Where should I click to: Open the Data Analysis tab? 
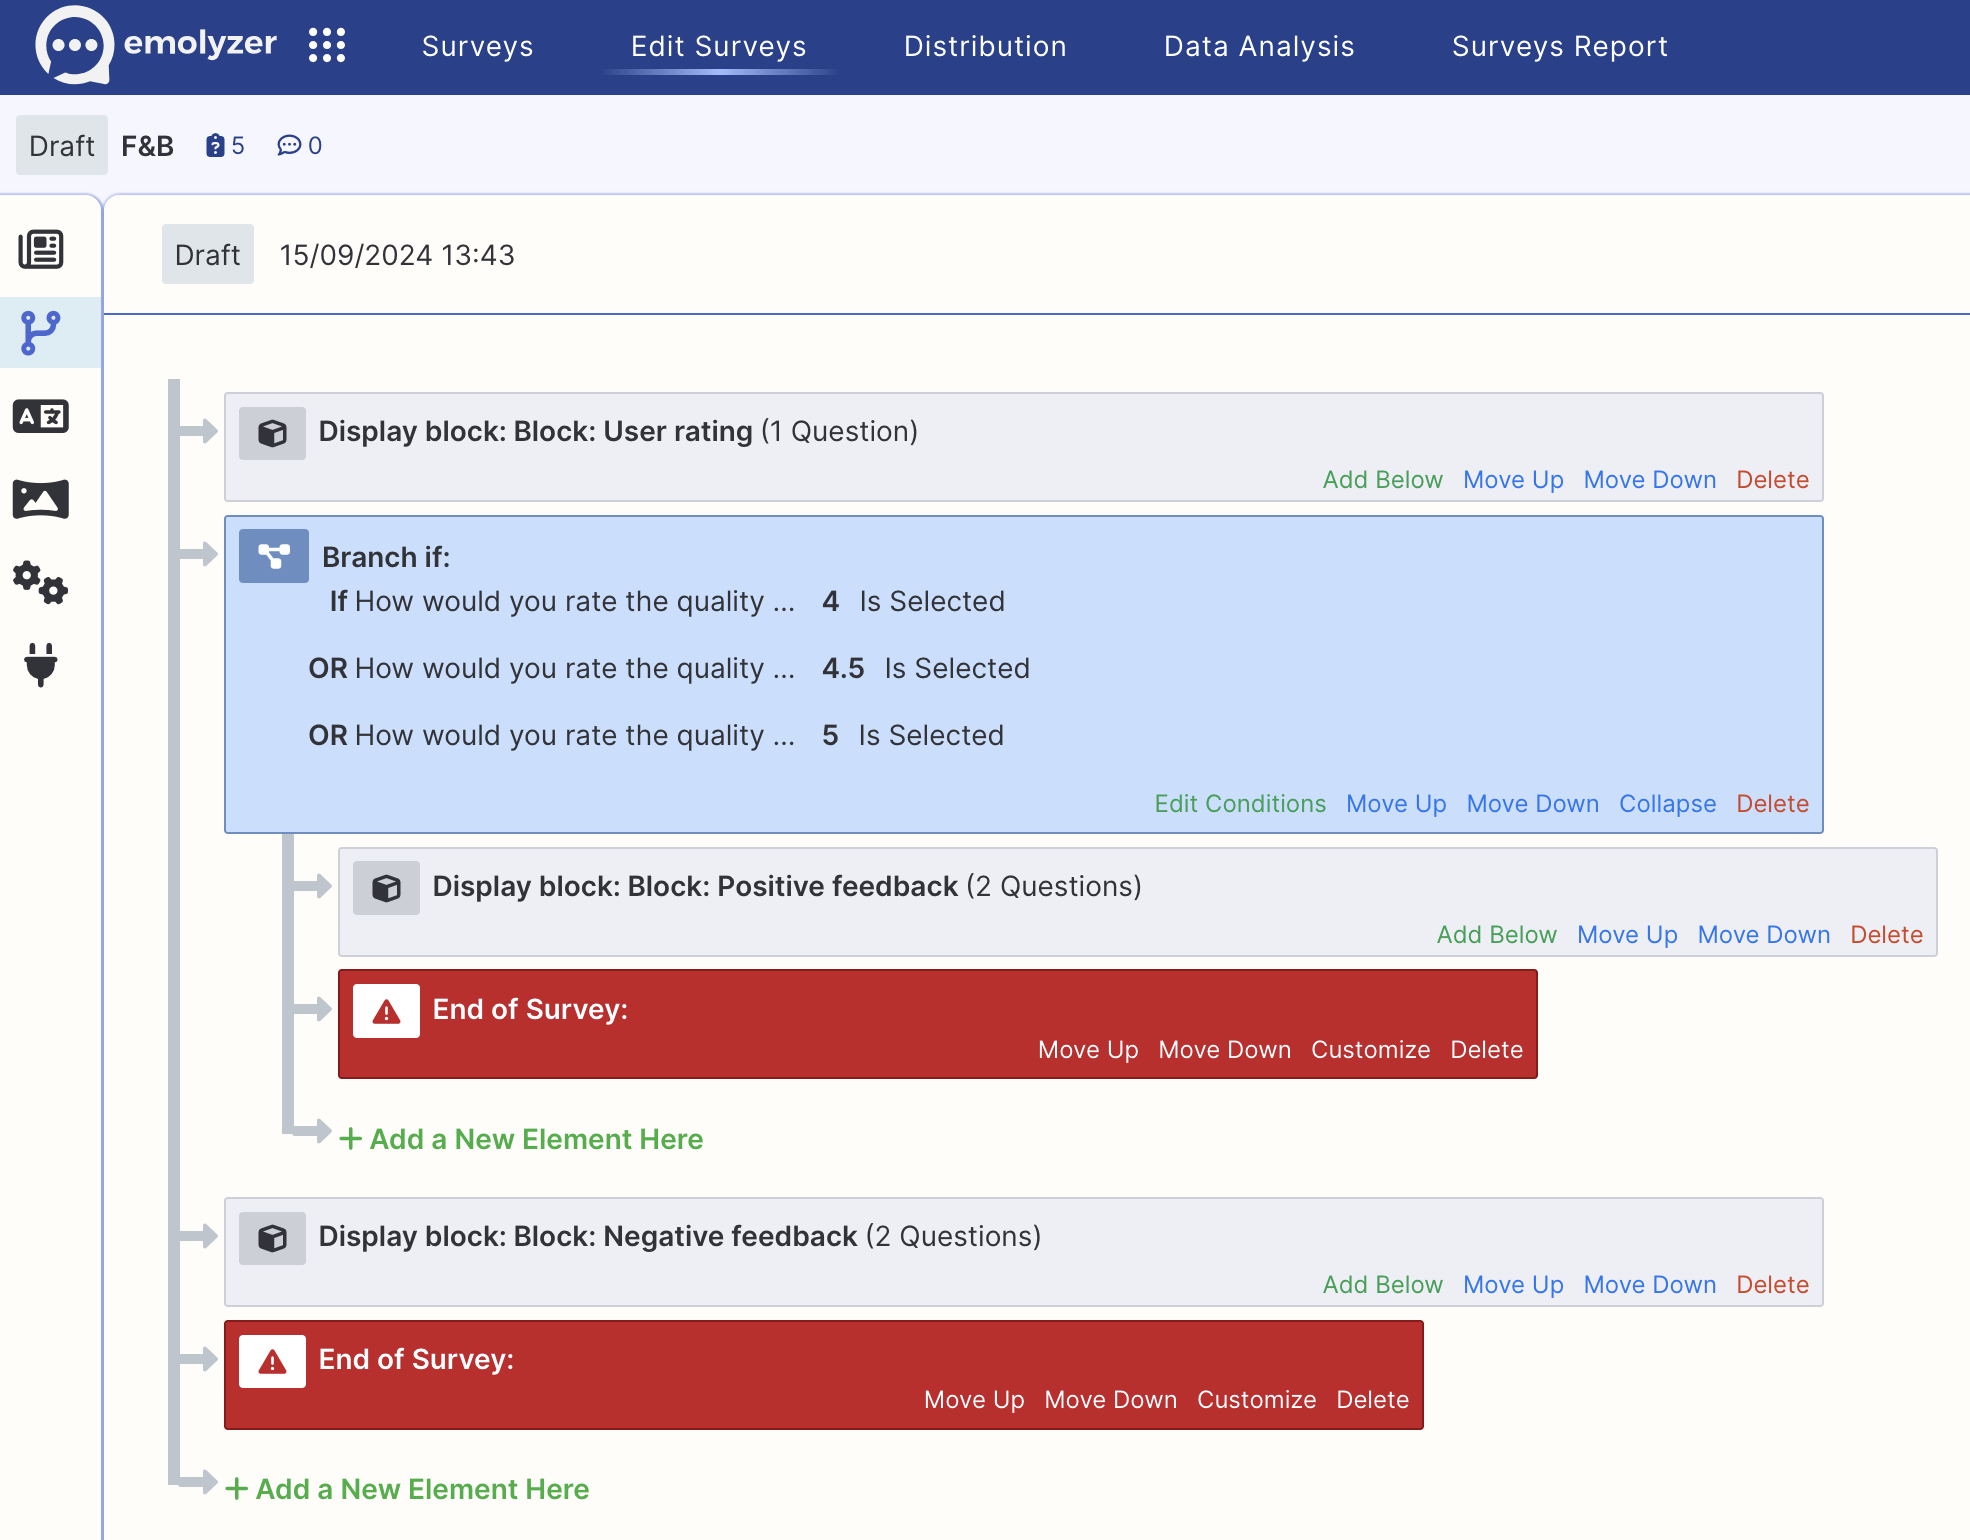(1259, 46)
